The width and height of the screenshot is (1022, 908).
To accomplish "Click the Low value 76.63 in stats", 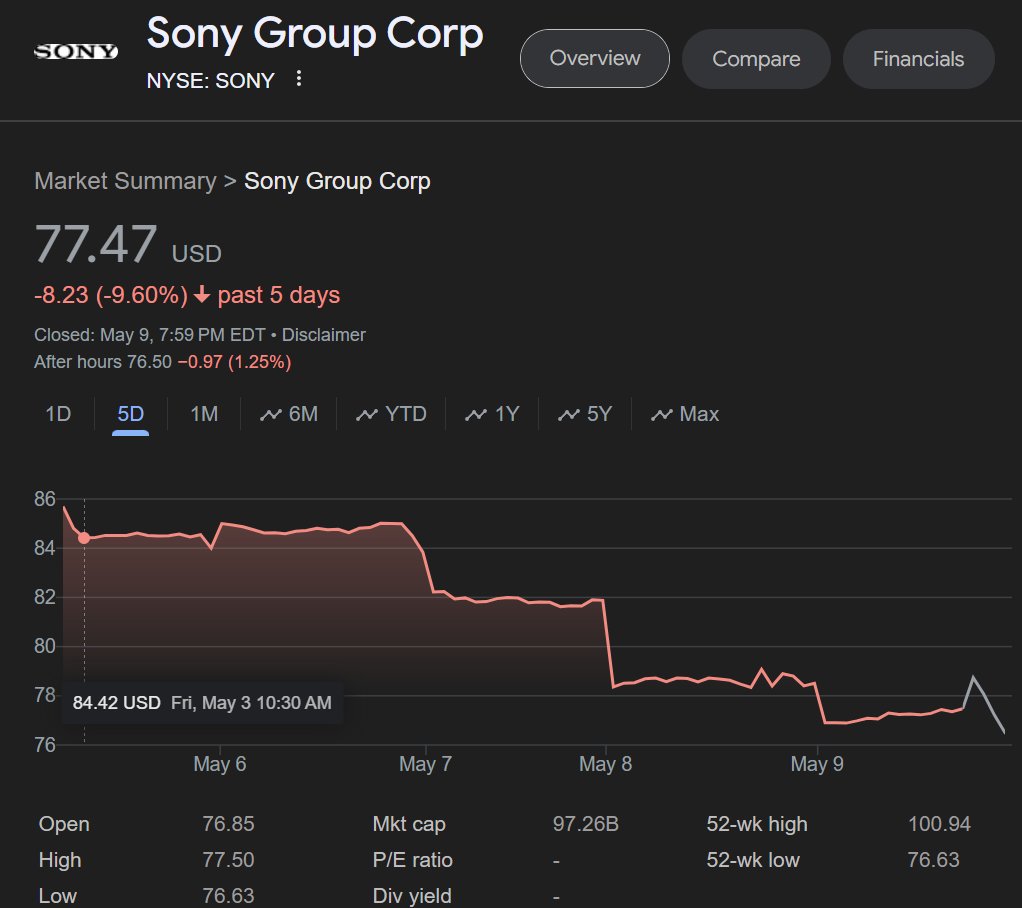I will pyautogui.click(x=228, y=896).
